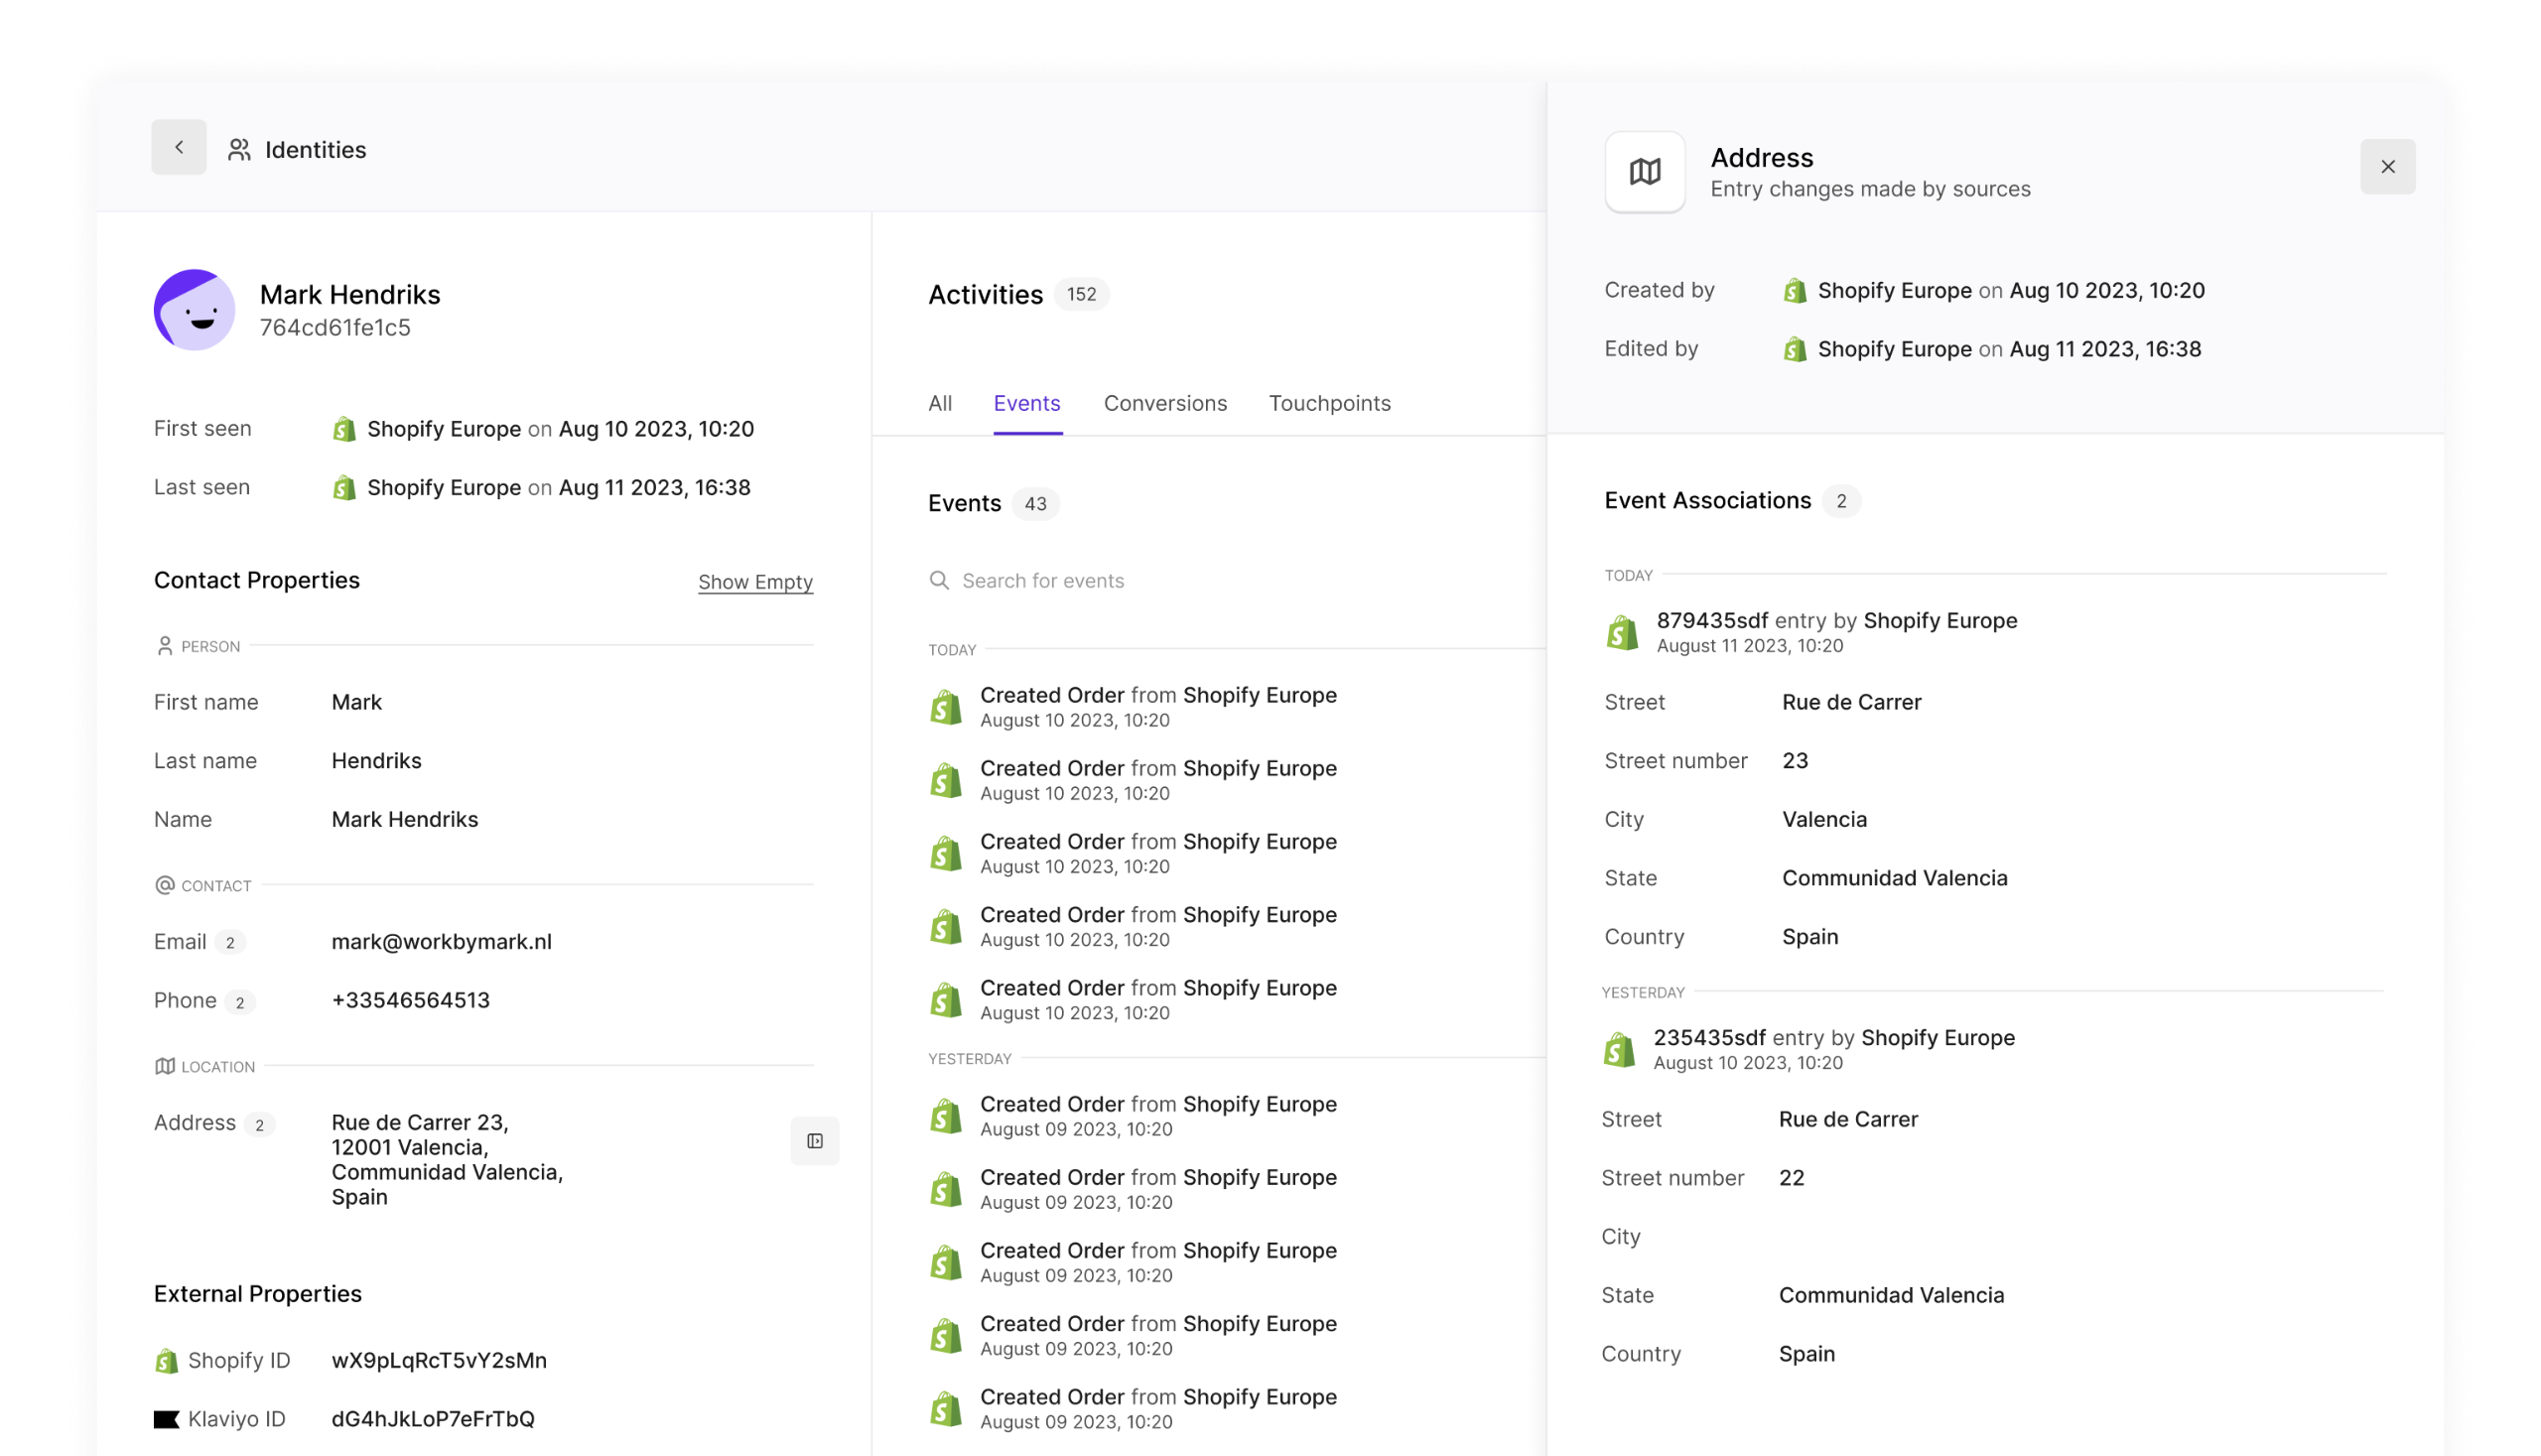Image resolution: width=2541 pixels, height=1456 pixels.
Task: Expand the Address count badge
Action: pos(259,1125)
